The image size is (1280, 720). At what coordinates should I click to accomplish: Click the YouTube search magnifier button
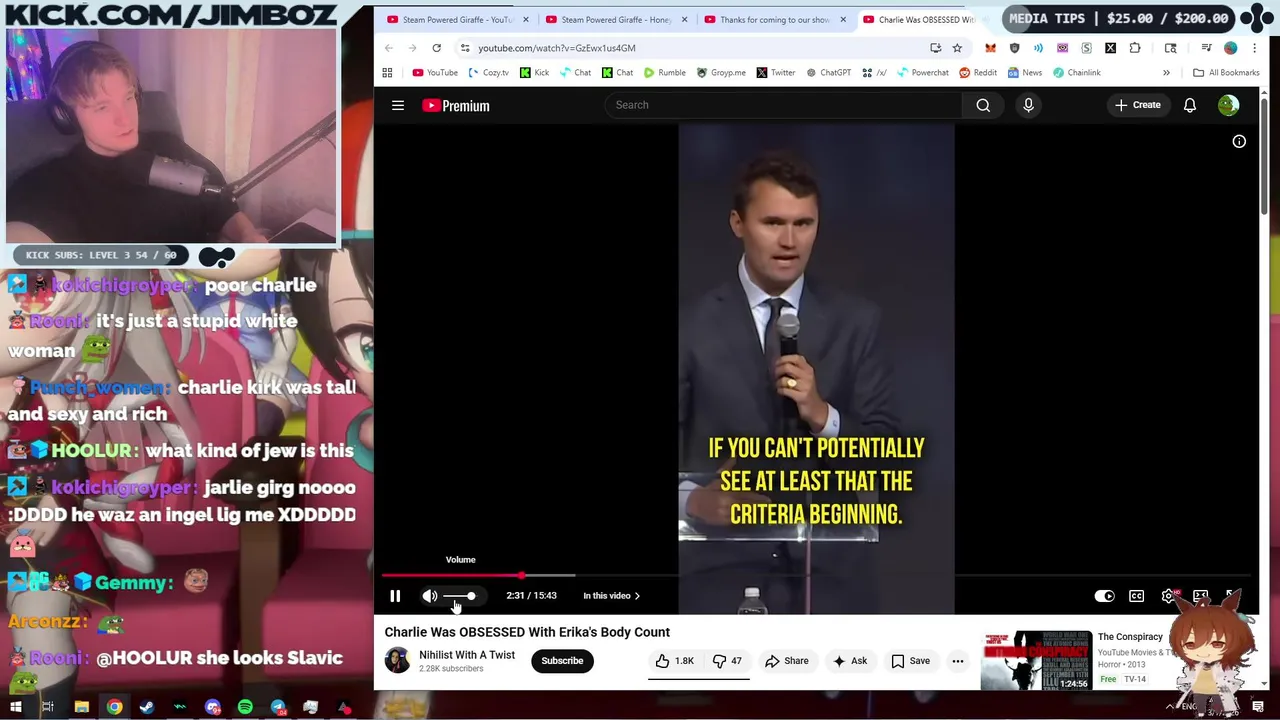(x=983, y=105)
